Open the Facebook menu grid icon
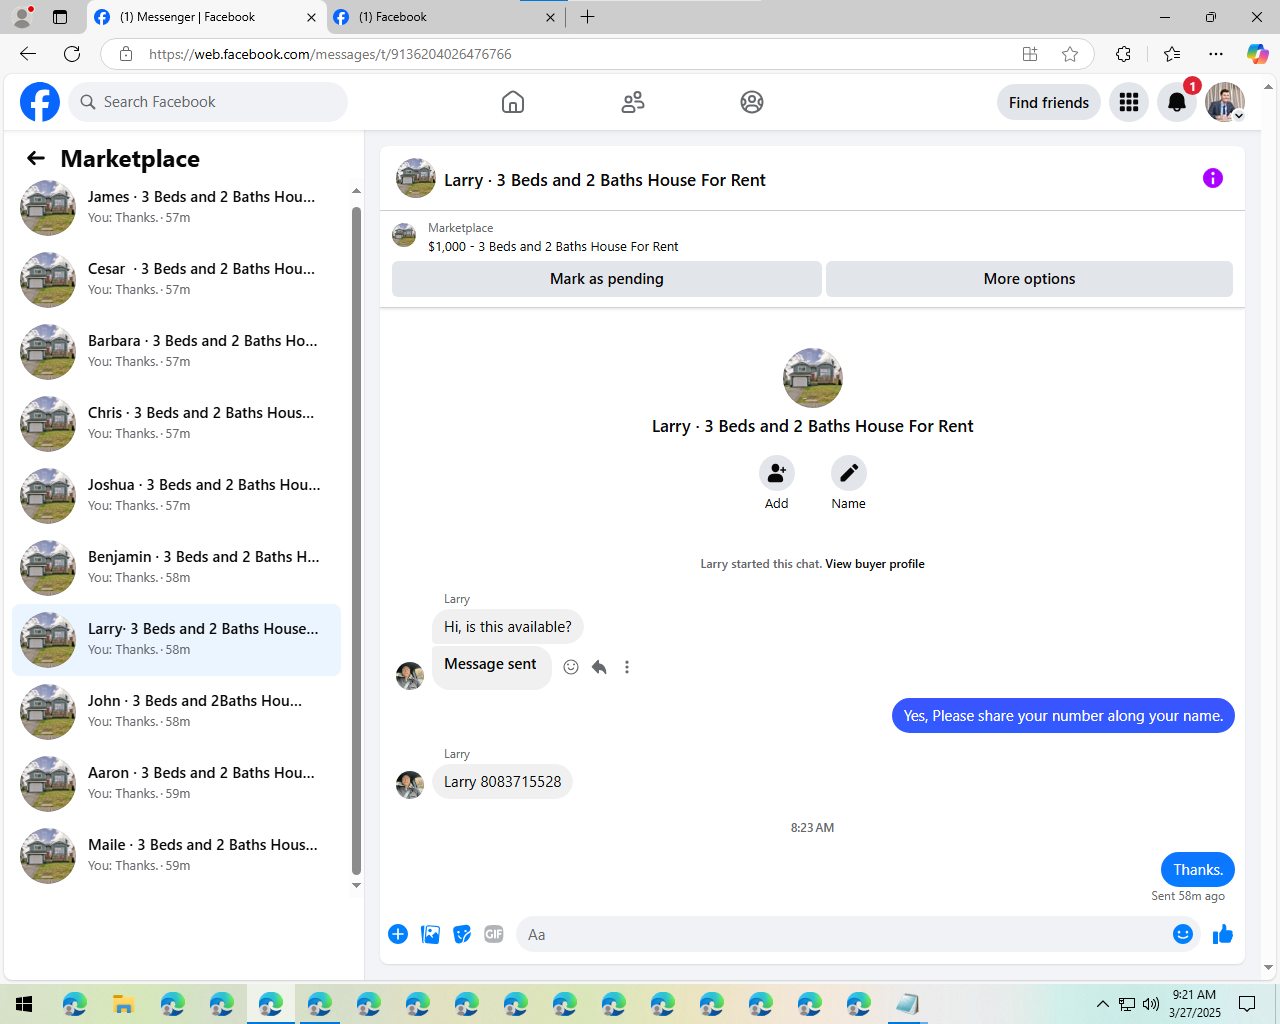1280x1024 pixels. point(1129,102)
